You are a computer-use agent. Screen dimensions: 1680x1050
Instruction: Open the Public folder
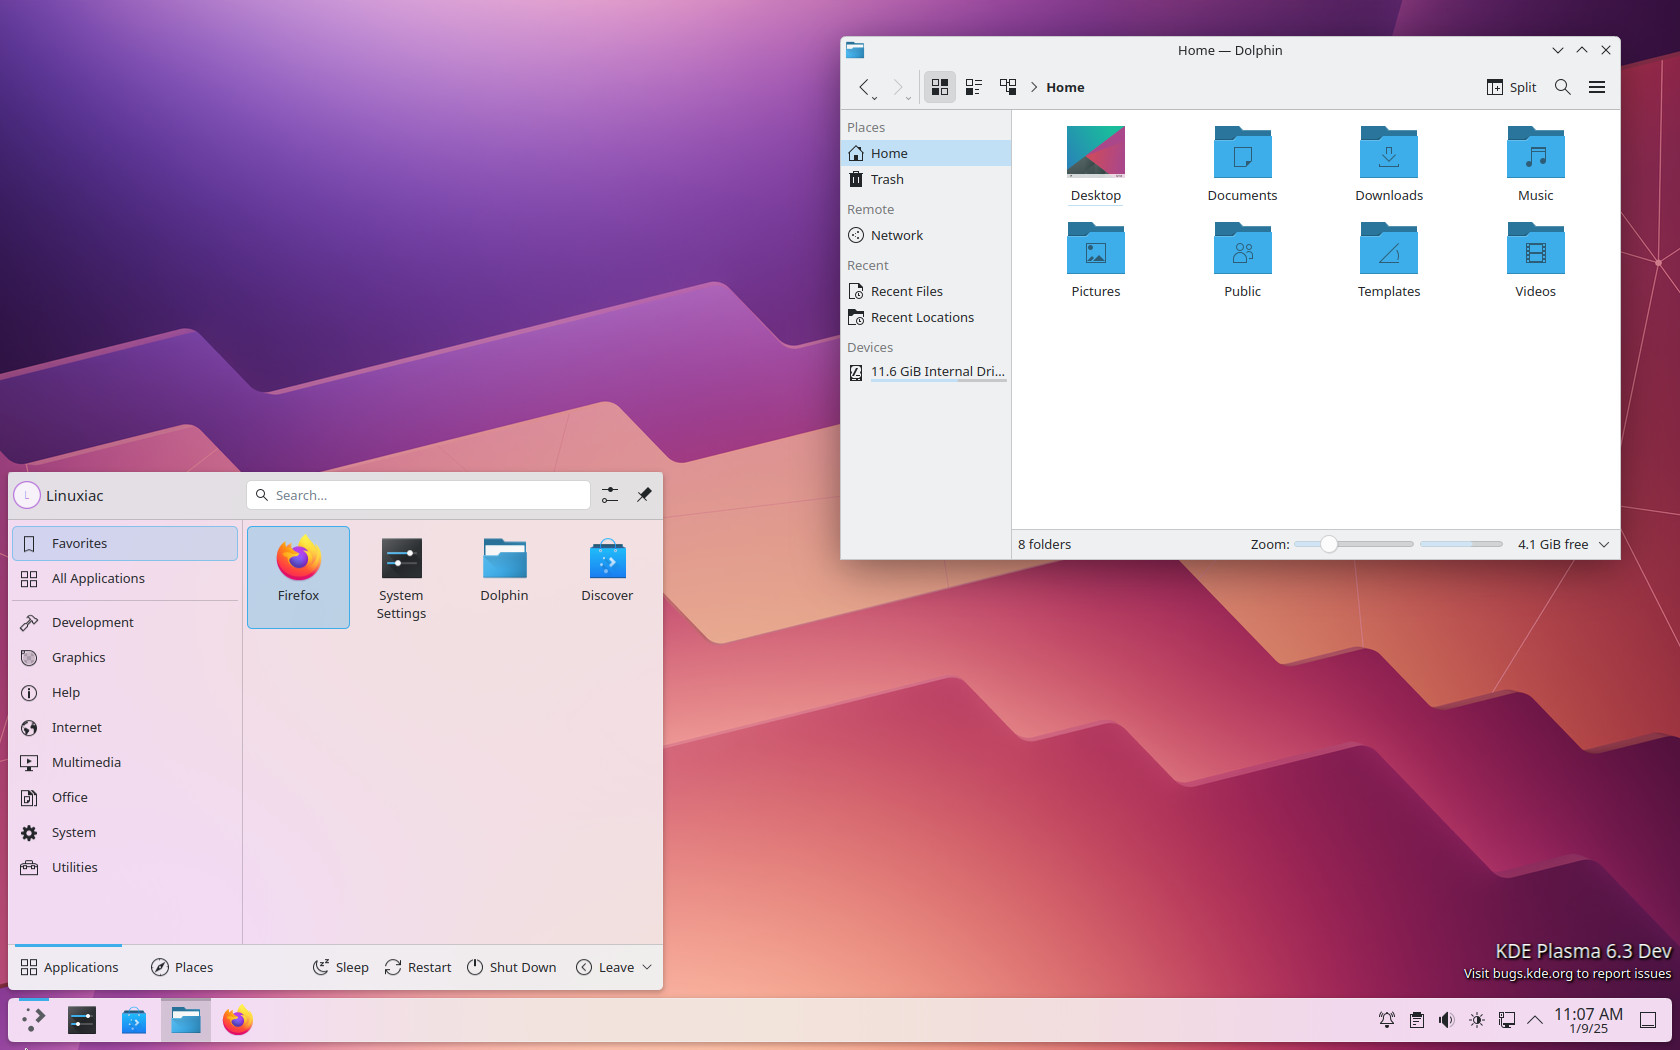(1242, 260)
